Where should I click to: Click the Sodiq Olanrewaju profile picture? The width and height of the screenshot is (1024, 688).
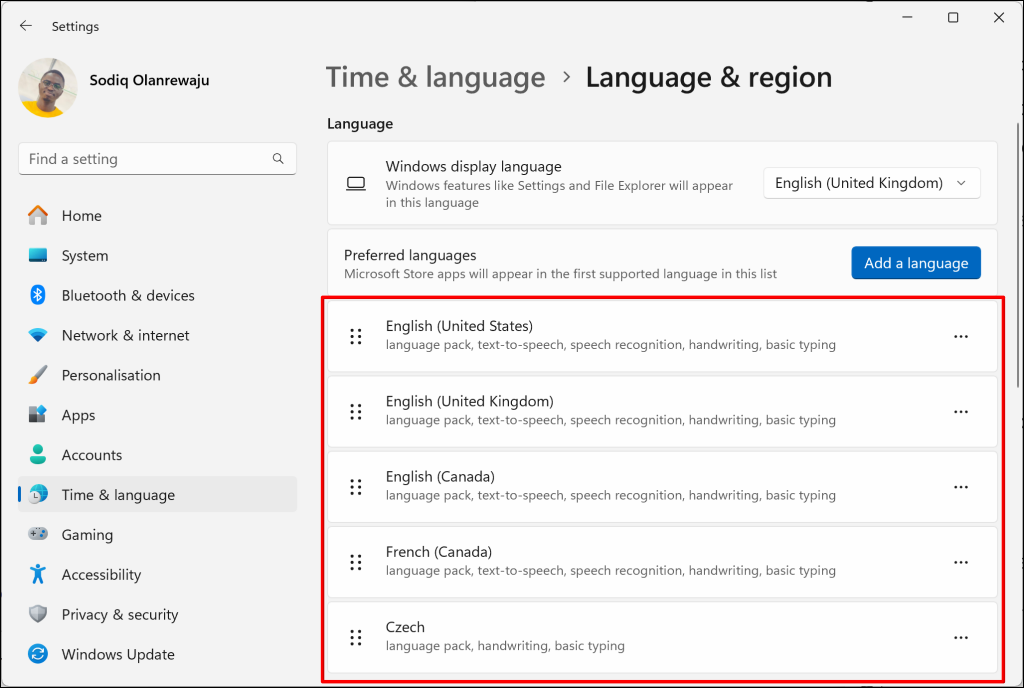pos(48,87)
